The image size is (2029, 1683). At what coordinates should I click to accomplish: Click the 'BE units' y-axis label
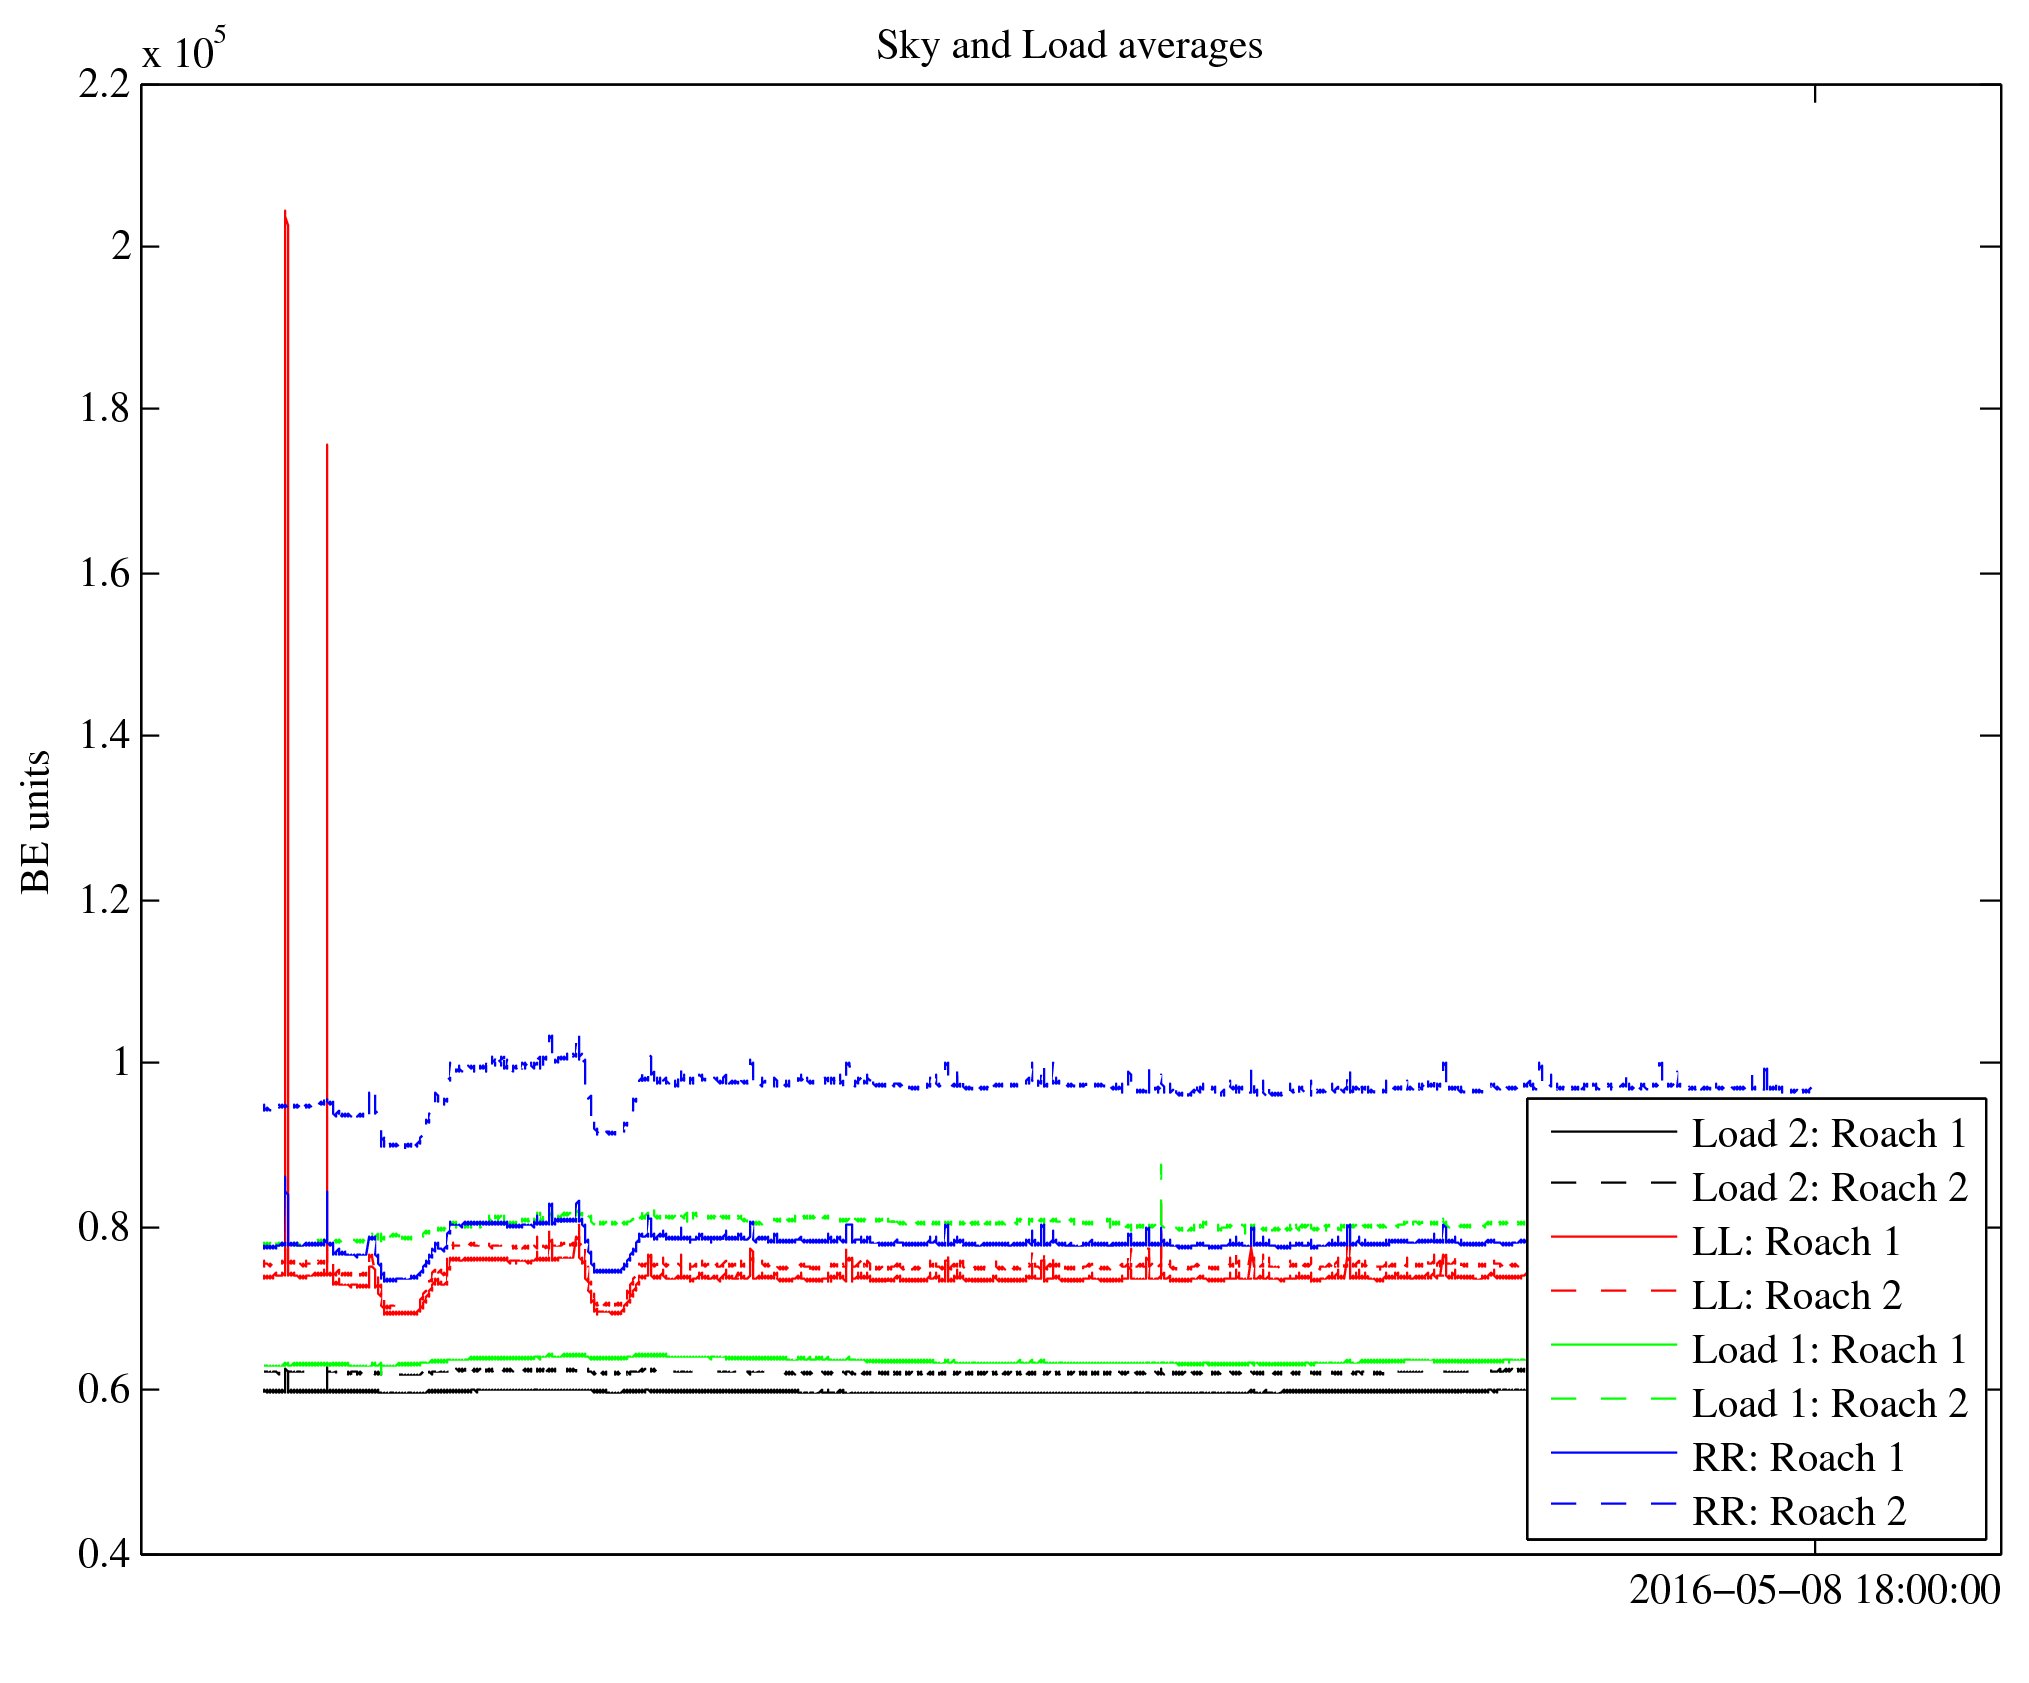tap(36, 821)
